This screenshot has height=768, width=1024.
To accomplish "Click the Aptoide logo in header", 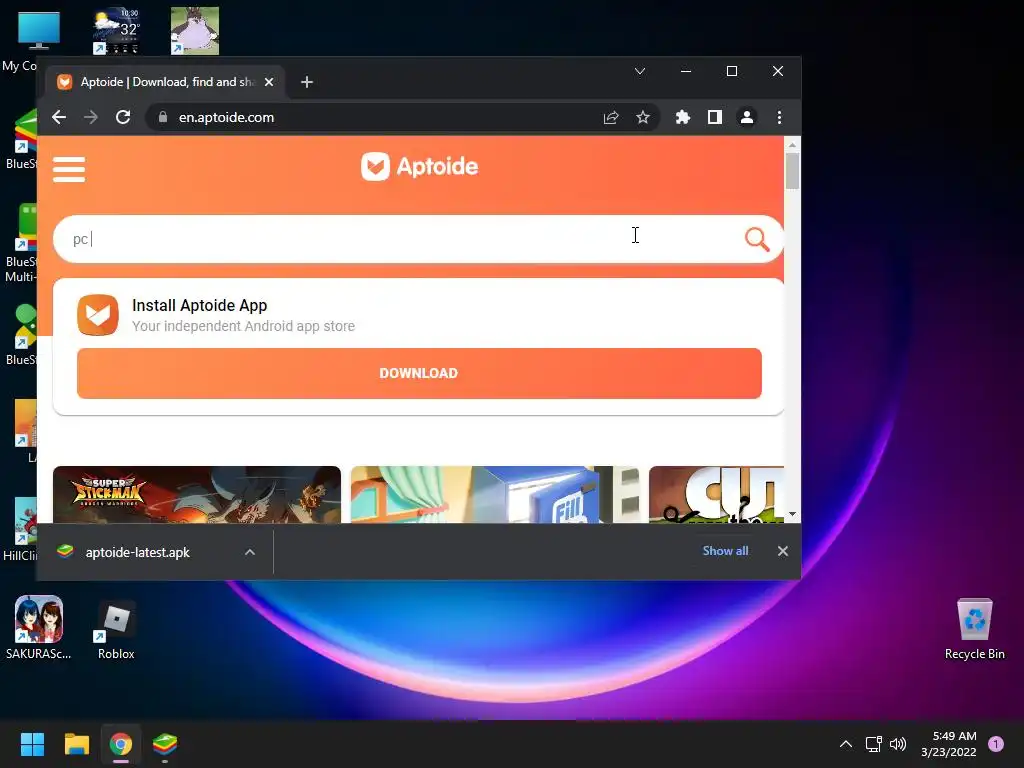I will click(x=419, y=167).
